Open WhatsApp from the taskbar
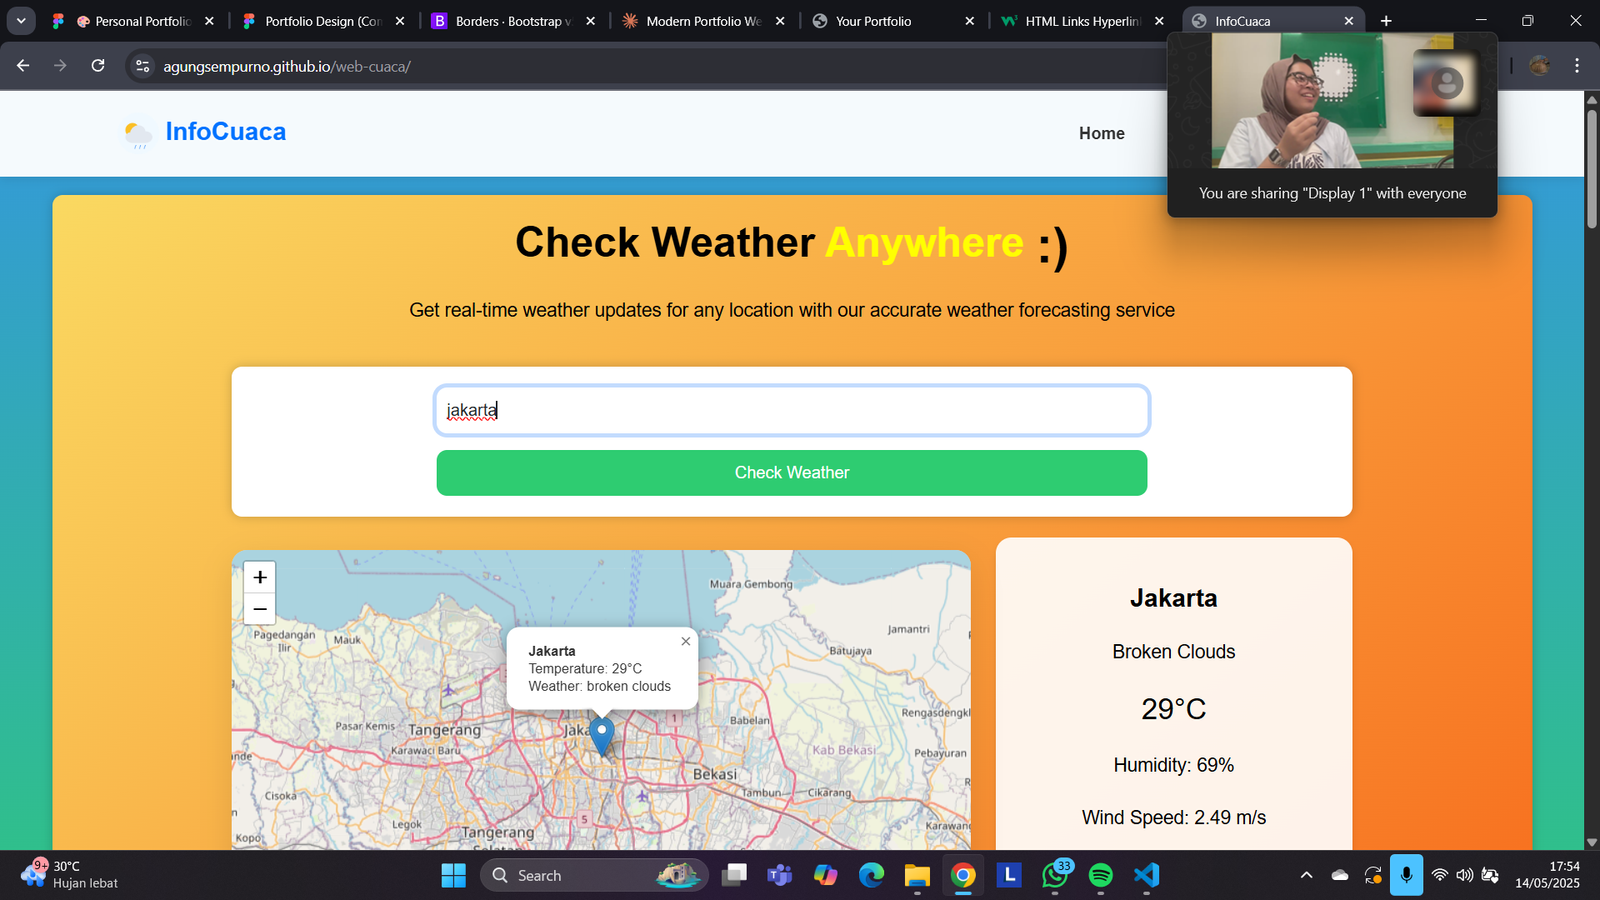Image resolution: width=1600 pixels, height=900 pixels. tap(1055, 874)
